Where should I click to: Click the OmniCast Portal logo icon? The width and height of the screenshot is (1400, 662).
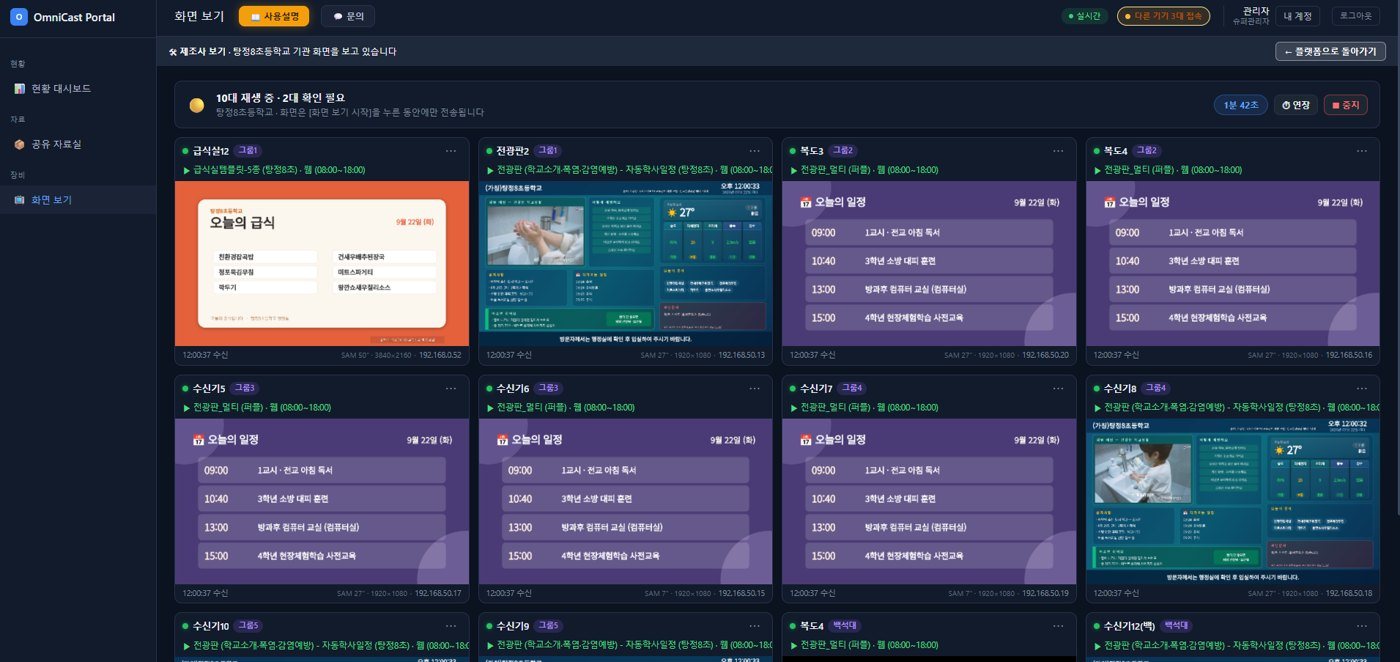(x=18, y=17)
